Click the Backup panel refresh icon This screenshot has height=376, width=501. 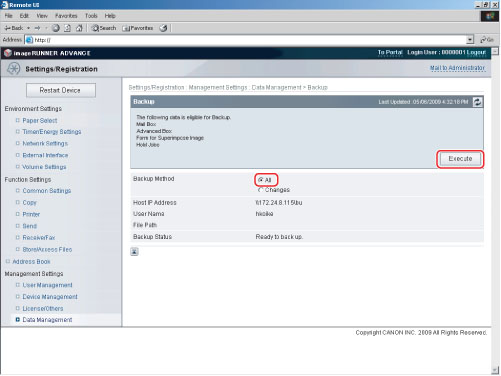point(477,102)
